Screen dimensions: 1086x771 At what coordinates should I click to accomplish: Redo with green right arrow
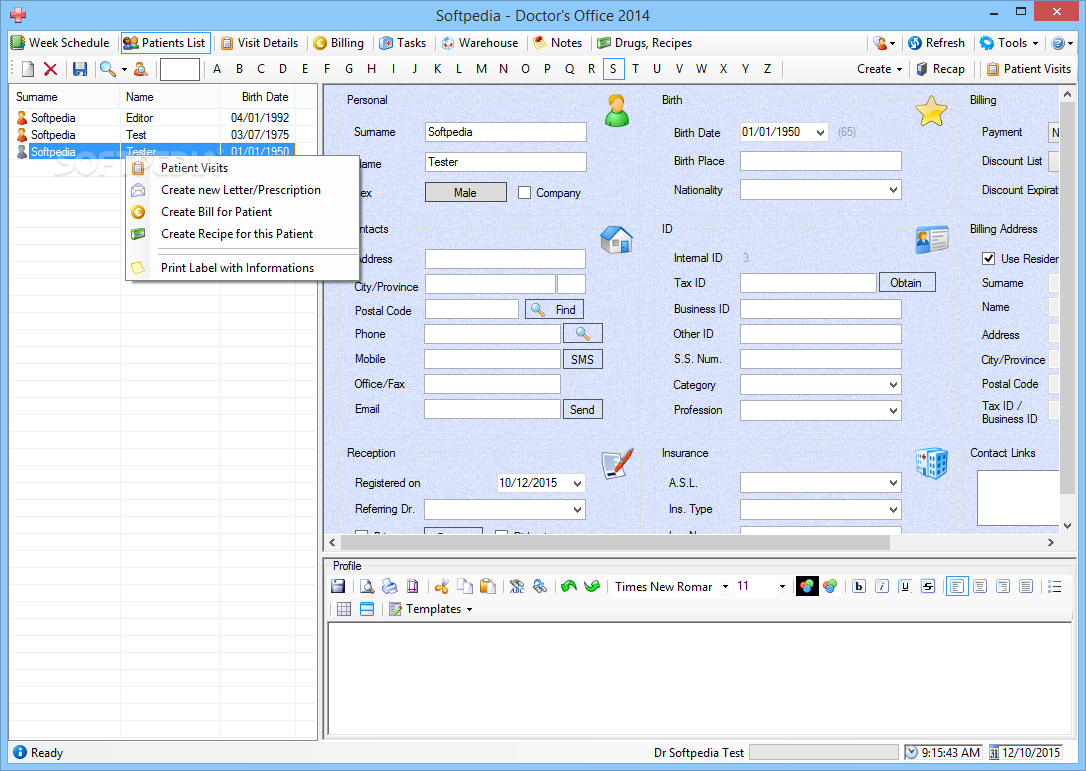pos(591,587)
